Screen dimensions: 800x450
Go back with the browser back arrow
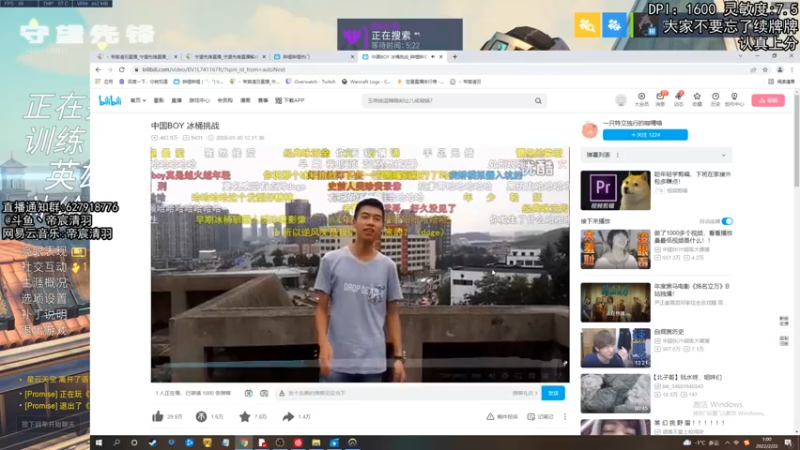pyautogui.click(x=98, y=69)
